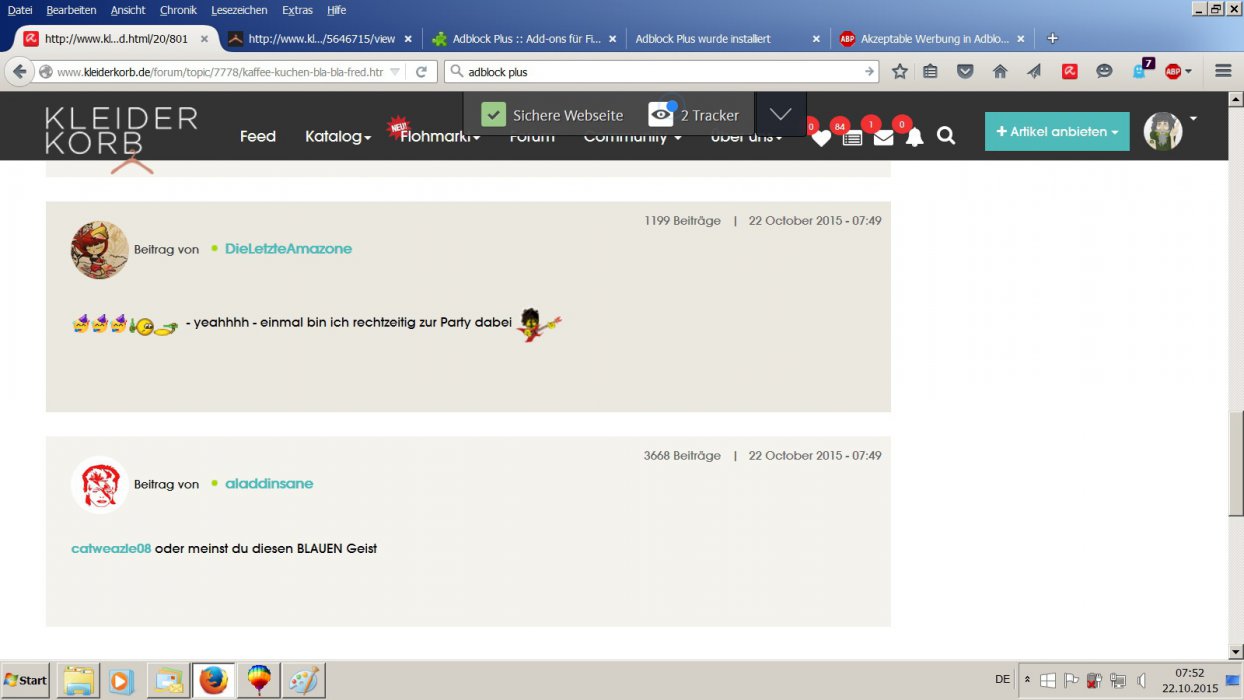Open Adblock Plus dropdown arrow

coord(1188,72)
